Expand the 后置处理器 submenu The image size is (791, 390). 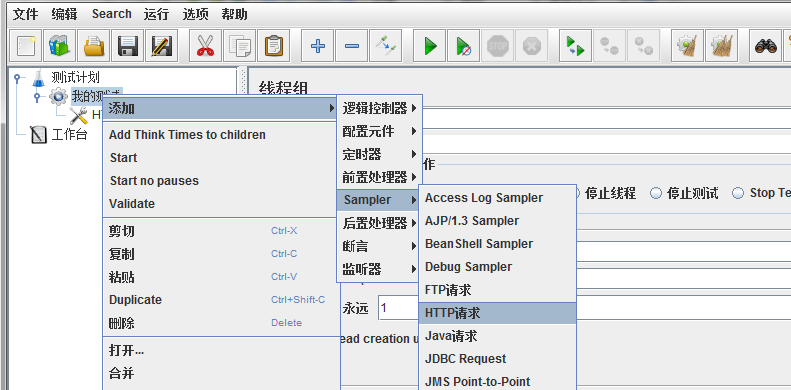[x=379, y=223]
